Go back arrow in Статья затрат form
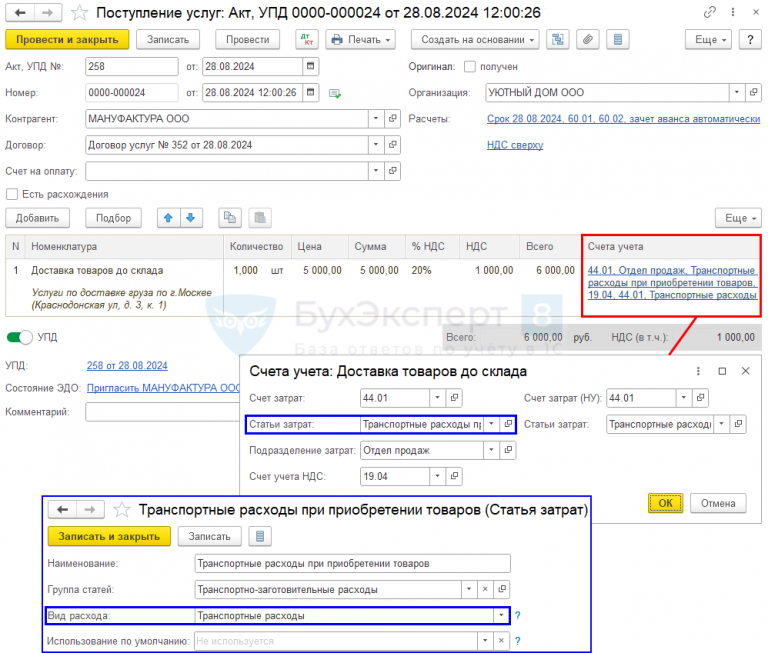Screen dimensions: 768x653 click(x=62, y=510)
